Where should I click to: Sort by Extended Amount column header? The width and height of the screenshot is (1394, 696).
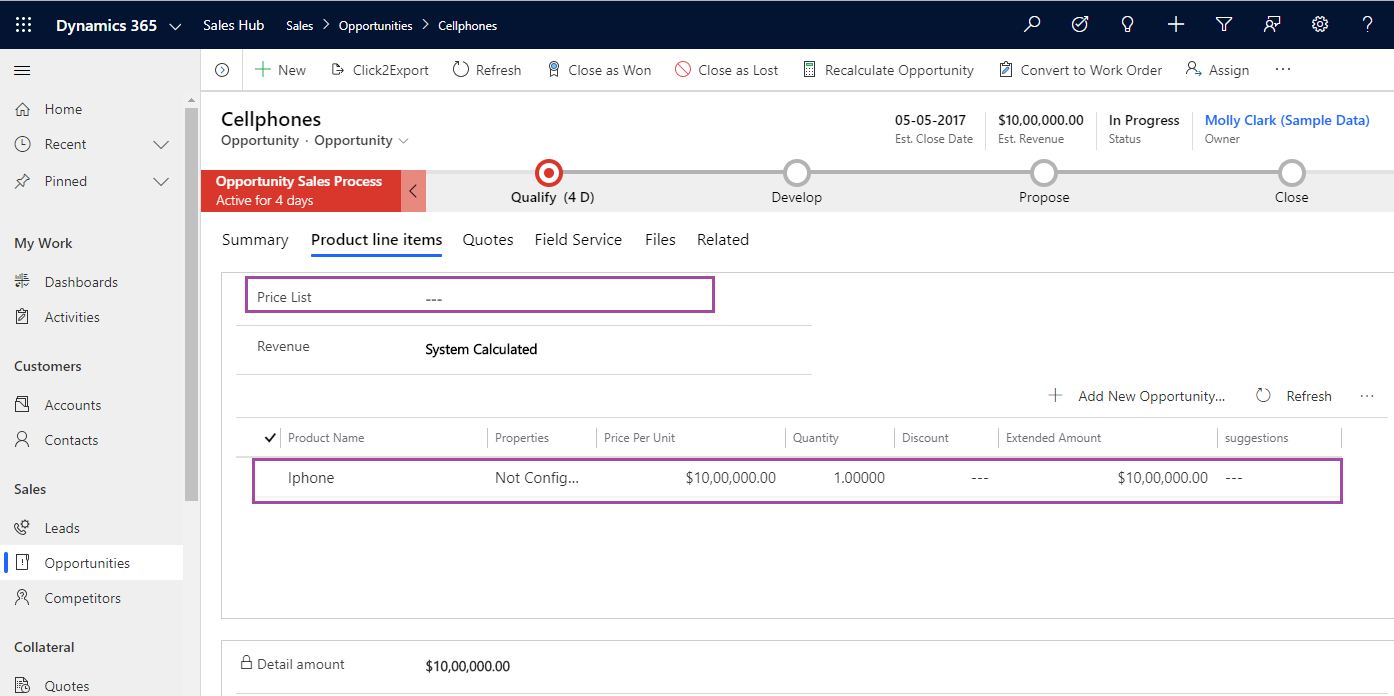tap(1053, 438)
